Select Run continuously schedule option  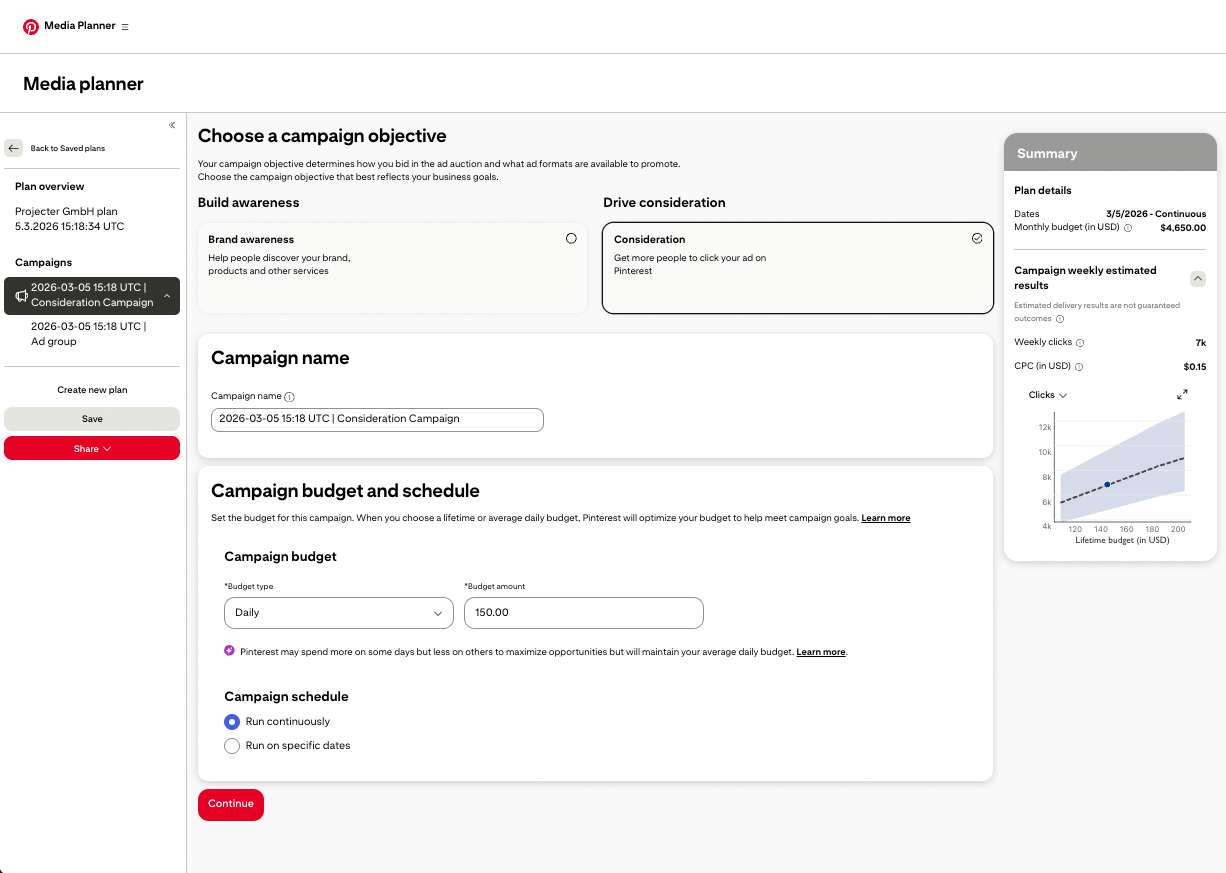click(232, 722)
